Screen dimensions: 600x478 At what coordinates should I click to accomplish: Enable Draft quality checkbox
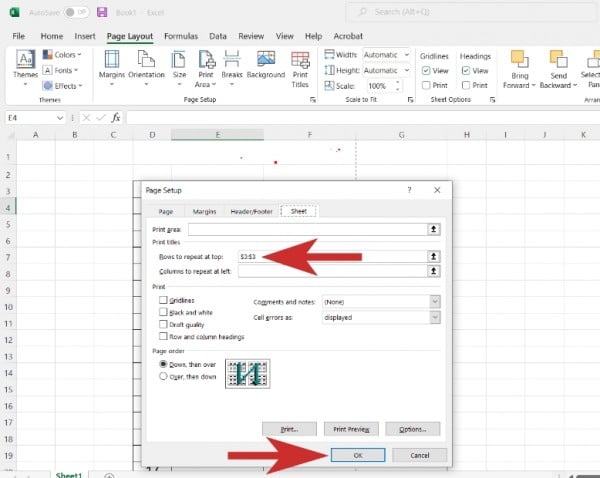click(x=163, y=324)
